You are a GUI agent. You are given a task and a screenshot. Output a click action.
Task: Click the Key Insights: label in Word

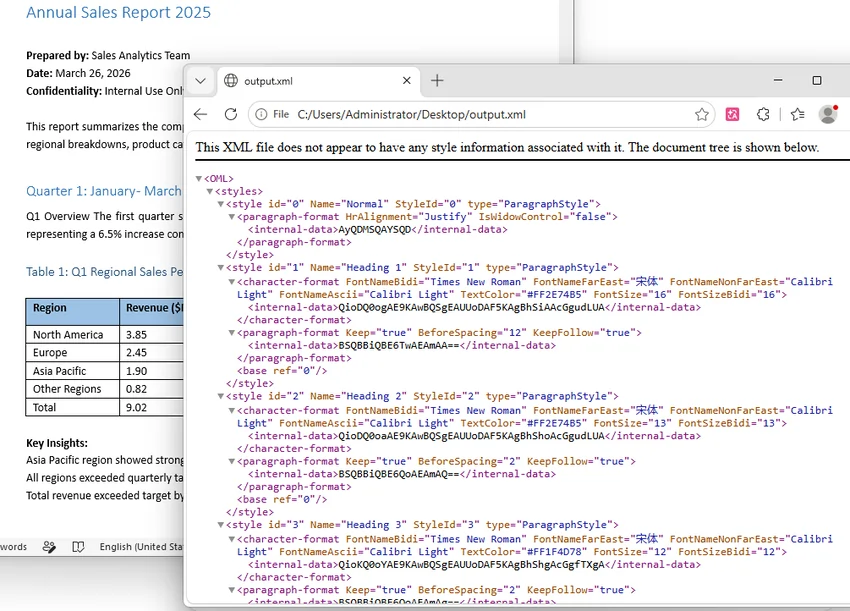tap(57, 443)
